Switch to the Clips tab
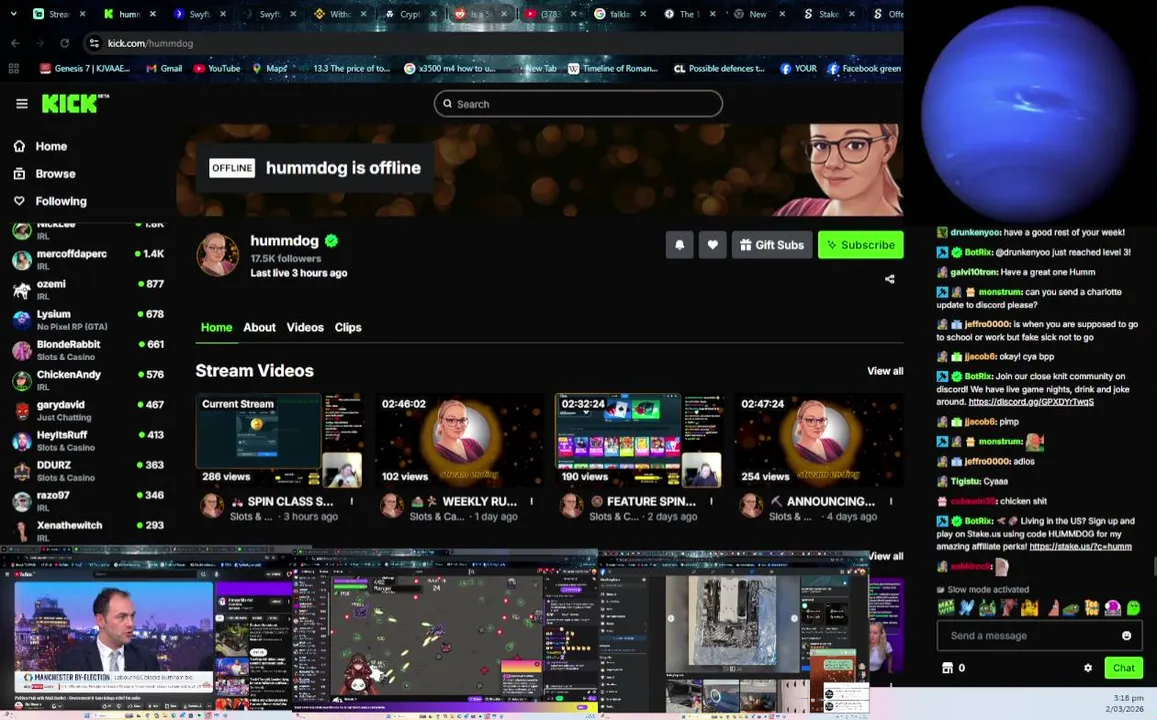This screenshot has width=1157, height=720. [348, 328]
